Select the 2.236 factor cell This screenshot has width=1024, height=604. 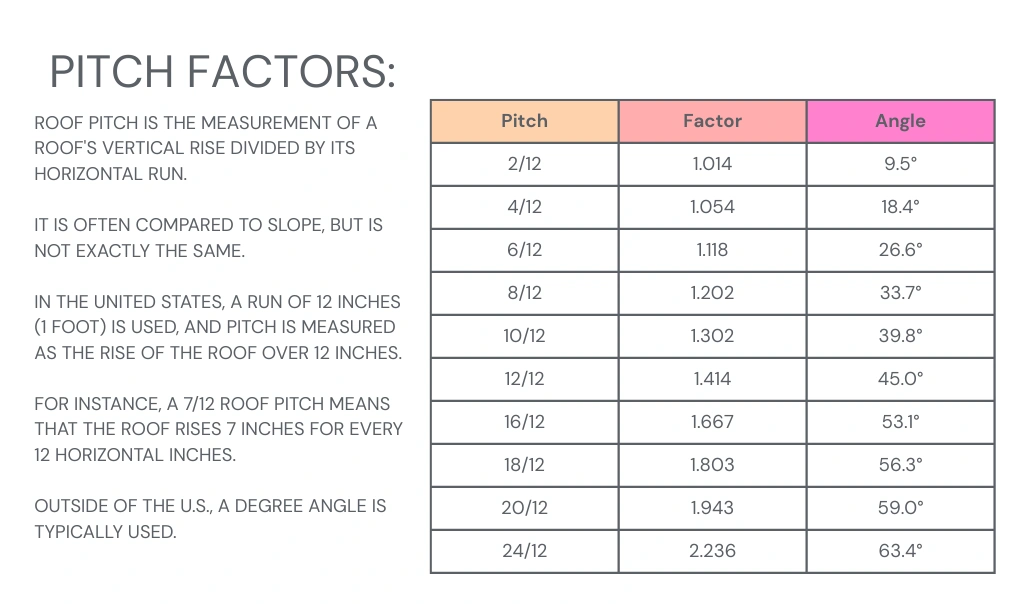click(712, 551)
